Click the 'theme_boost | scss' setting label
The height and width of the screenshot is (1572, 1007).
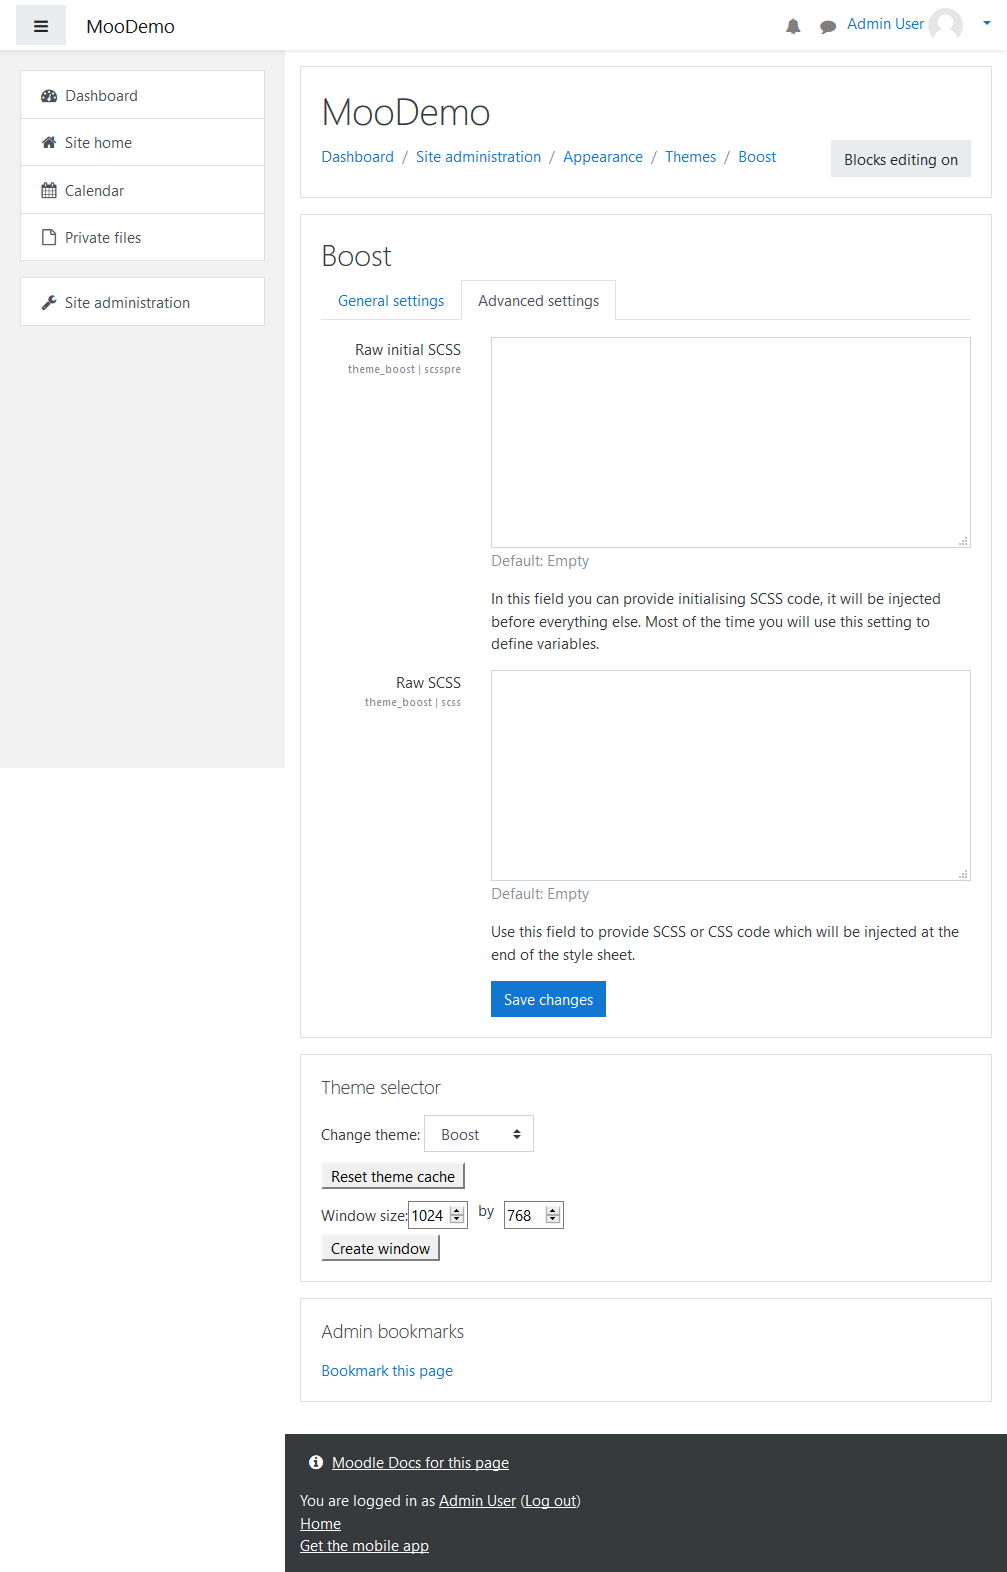coord(413,702)
